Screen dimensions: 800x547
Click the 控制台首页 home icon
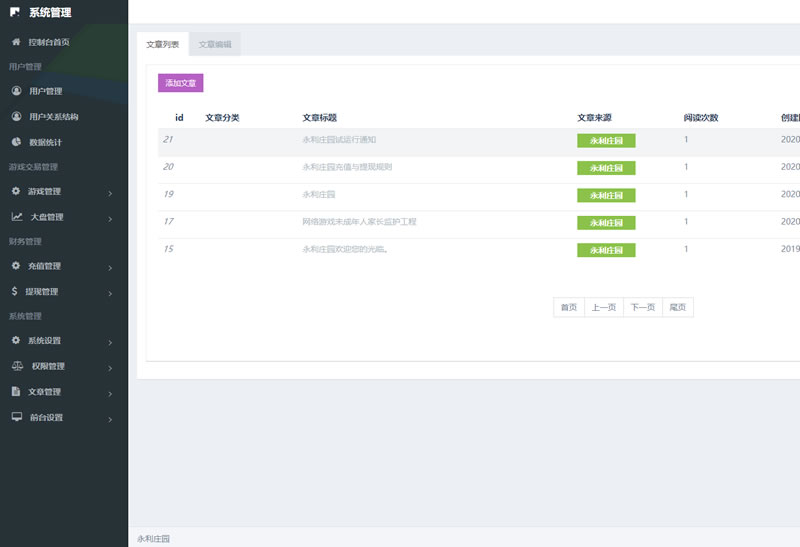(16, 42)
